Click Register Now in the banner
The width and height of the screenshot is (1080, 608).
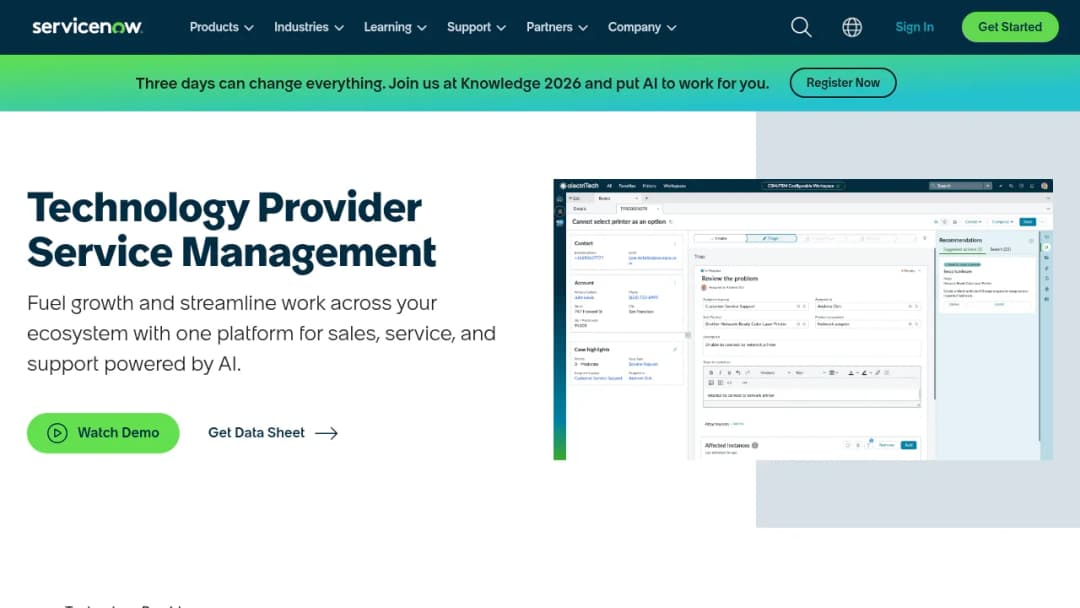pos(843,83)
